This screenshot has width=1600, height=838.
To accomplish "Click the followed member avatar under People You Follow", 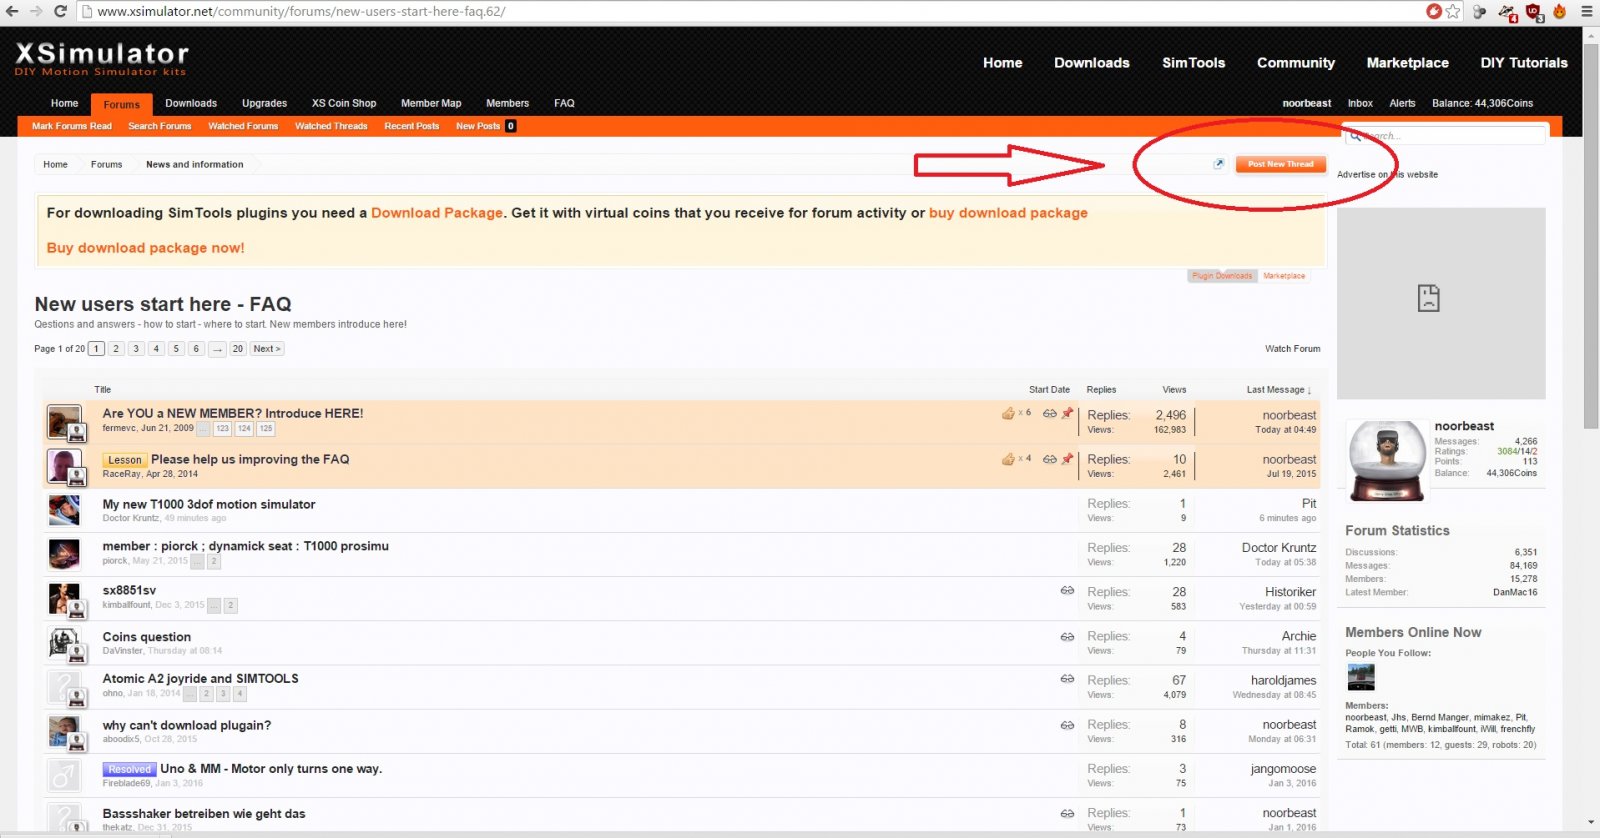I will click(1361, 677).
